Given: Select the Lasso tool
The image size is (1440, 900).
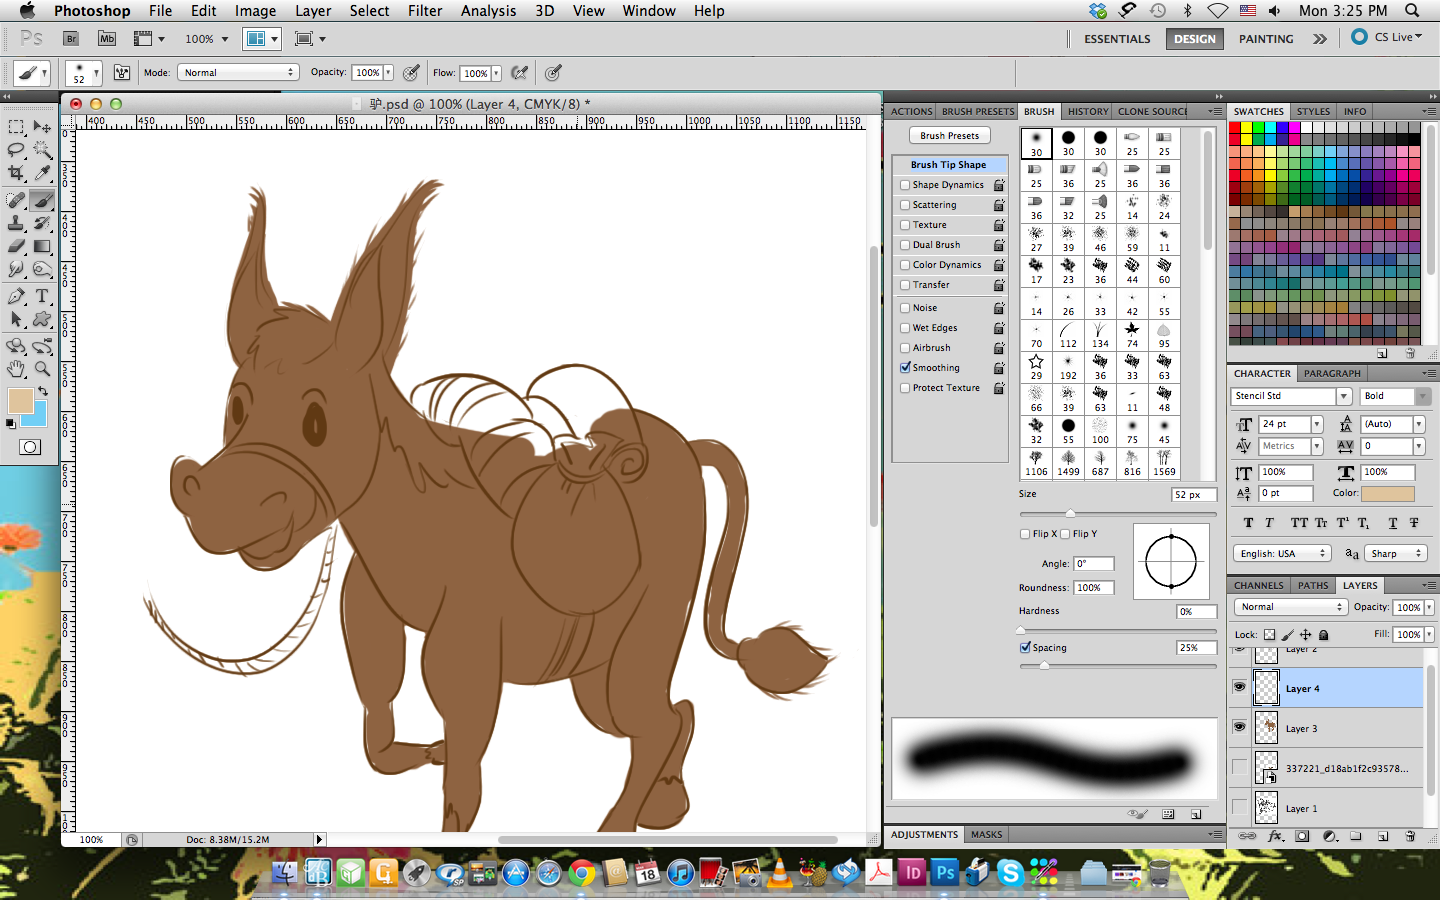Looking at the screenshot, I should click(x=16, y=150).
